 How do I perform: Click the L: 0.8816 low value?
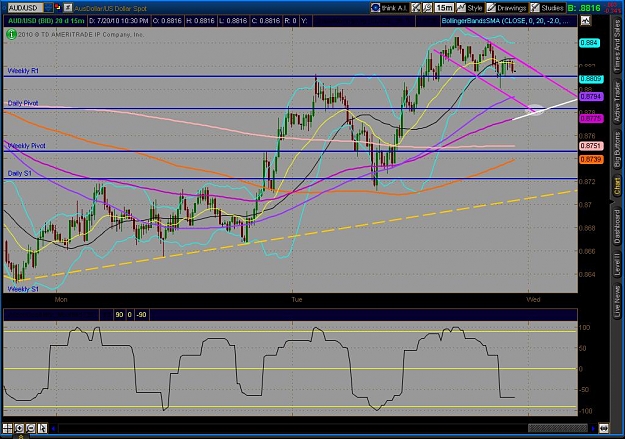[x=233, y=21]
